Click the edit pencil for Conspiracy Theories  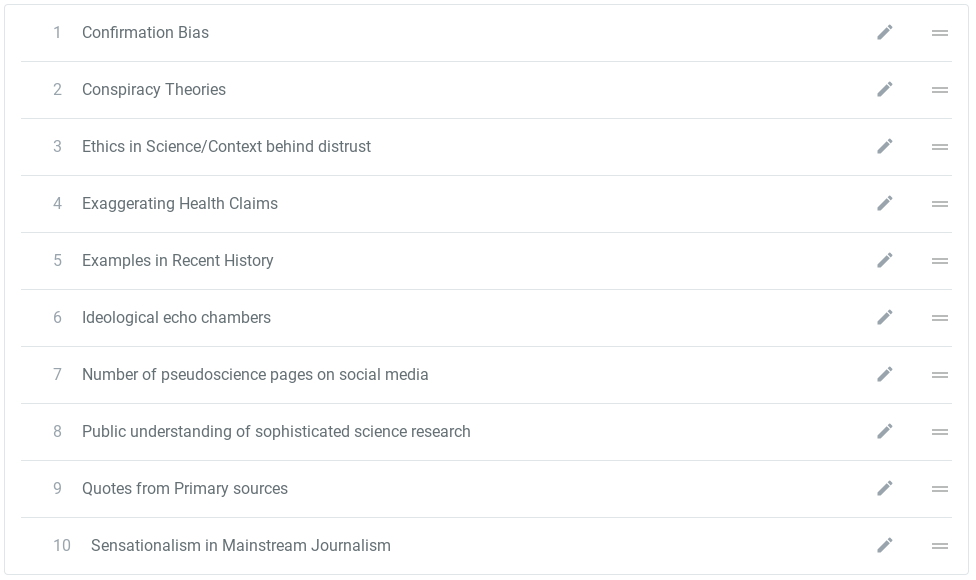pyautogui.click(x=885, y=89)
